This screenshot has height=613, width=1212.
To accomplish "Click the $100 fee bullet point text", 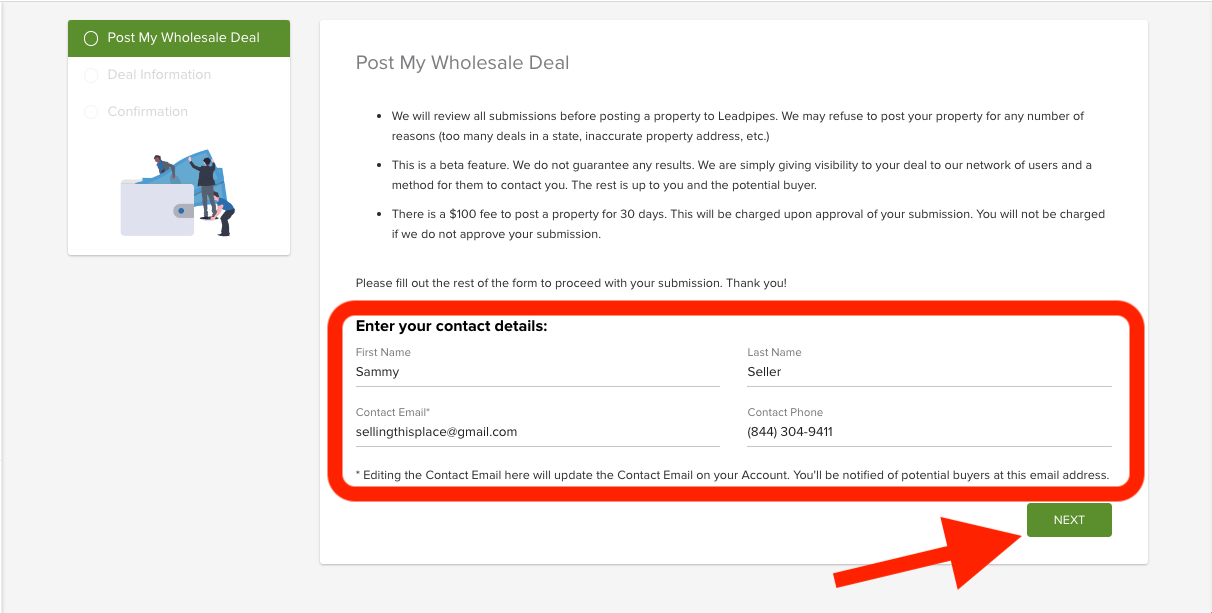I will 748,224.
